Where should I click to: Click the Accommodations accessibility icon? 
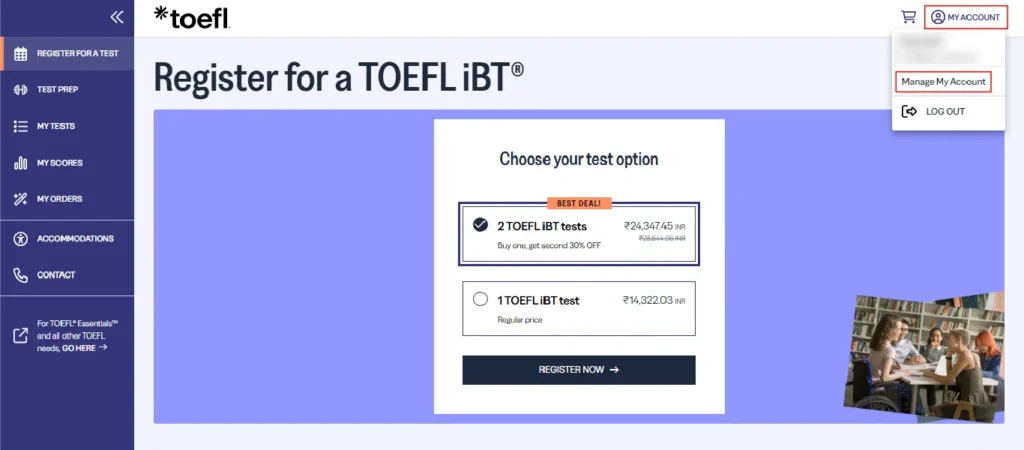20,239
